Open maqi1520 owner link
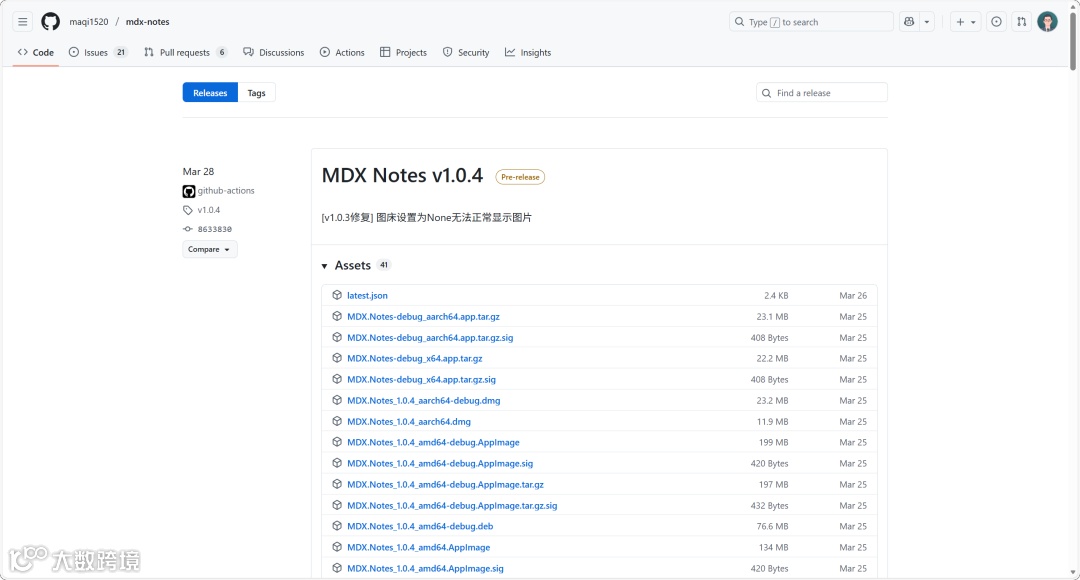Viewport: 1080px width, 580px height. pos(89,22)
